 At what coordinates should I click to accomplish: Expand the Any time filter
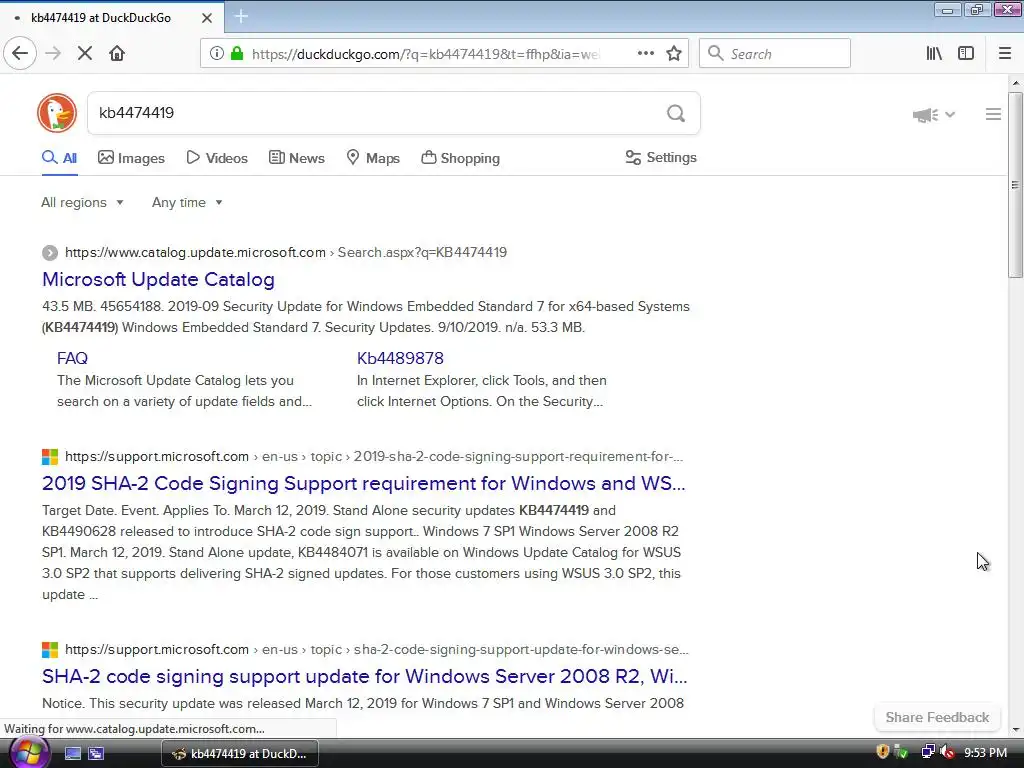[187, 202]
